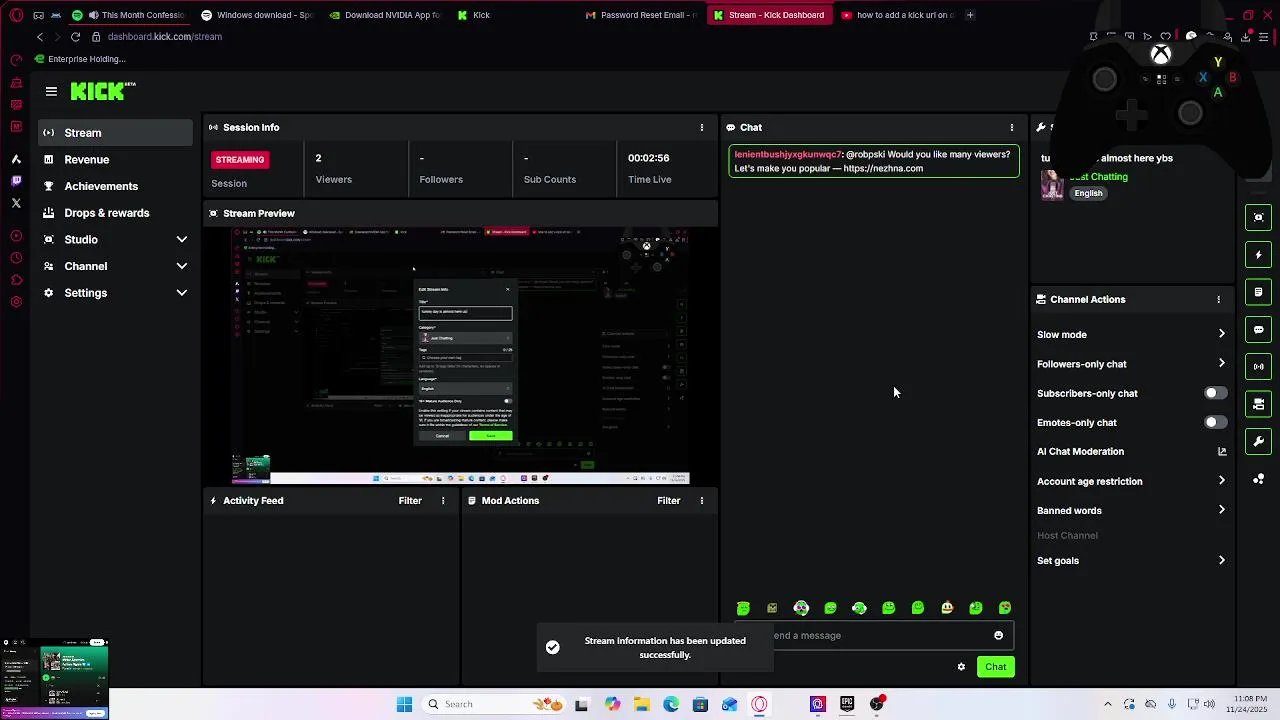Open Session Info options menu
Screen dimensions: 1280x720
702,128
